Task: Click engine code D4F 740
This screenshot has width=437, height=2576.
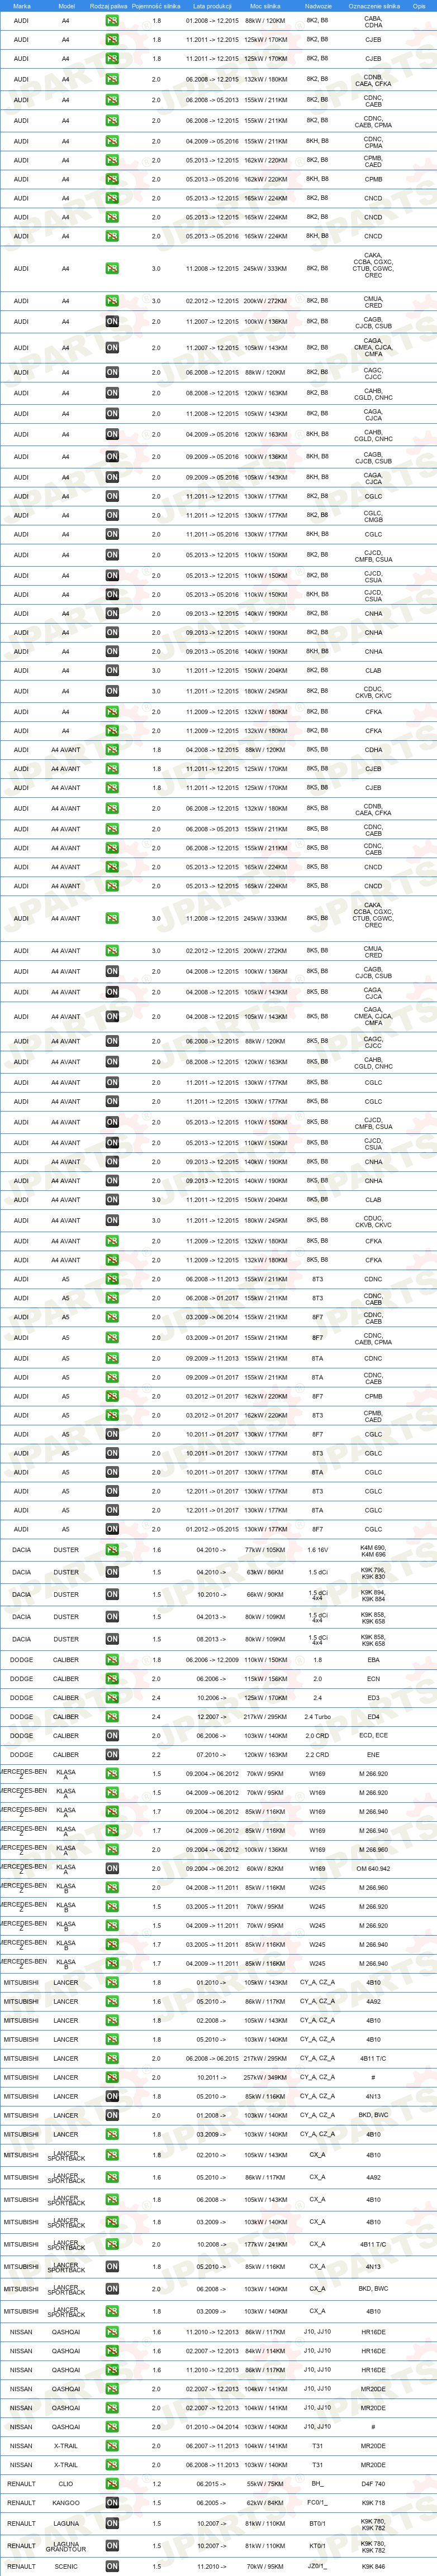Action: pos(373,2484)
